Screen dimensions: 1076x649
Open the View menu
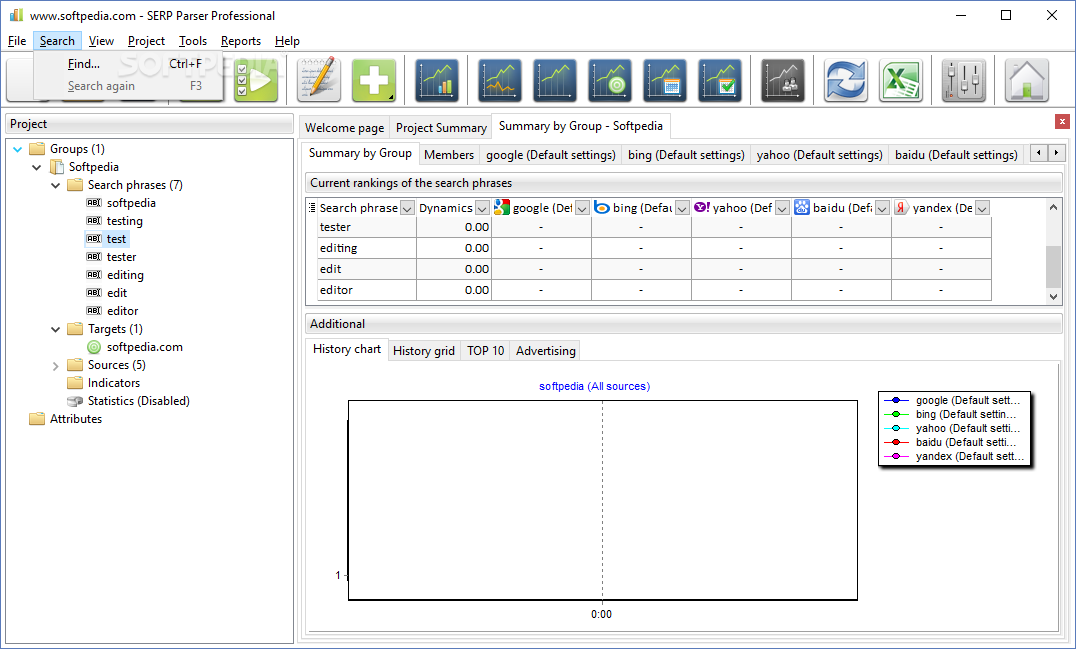coord(101,41)
